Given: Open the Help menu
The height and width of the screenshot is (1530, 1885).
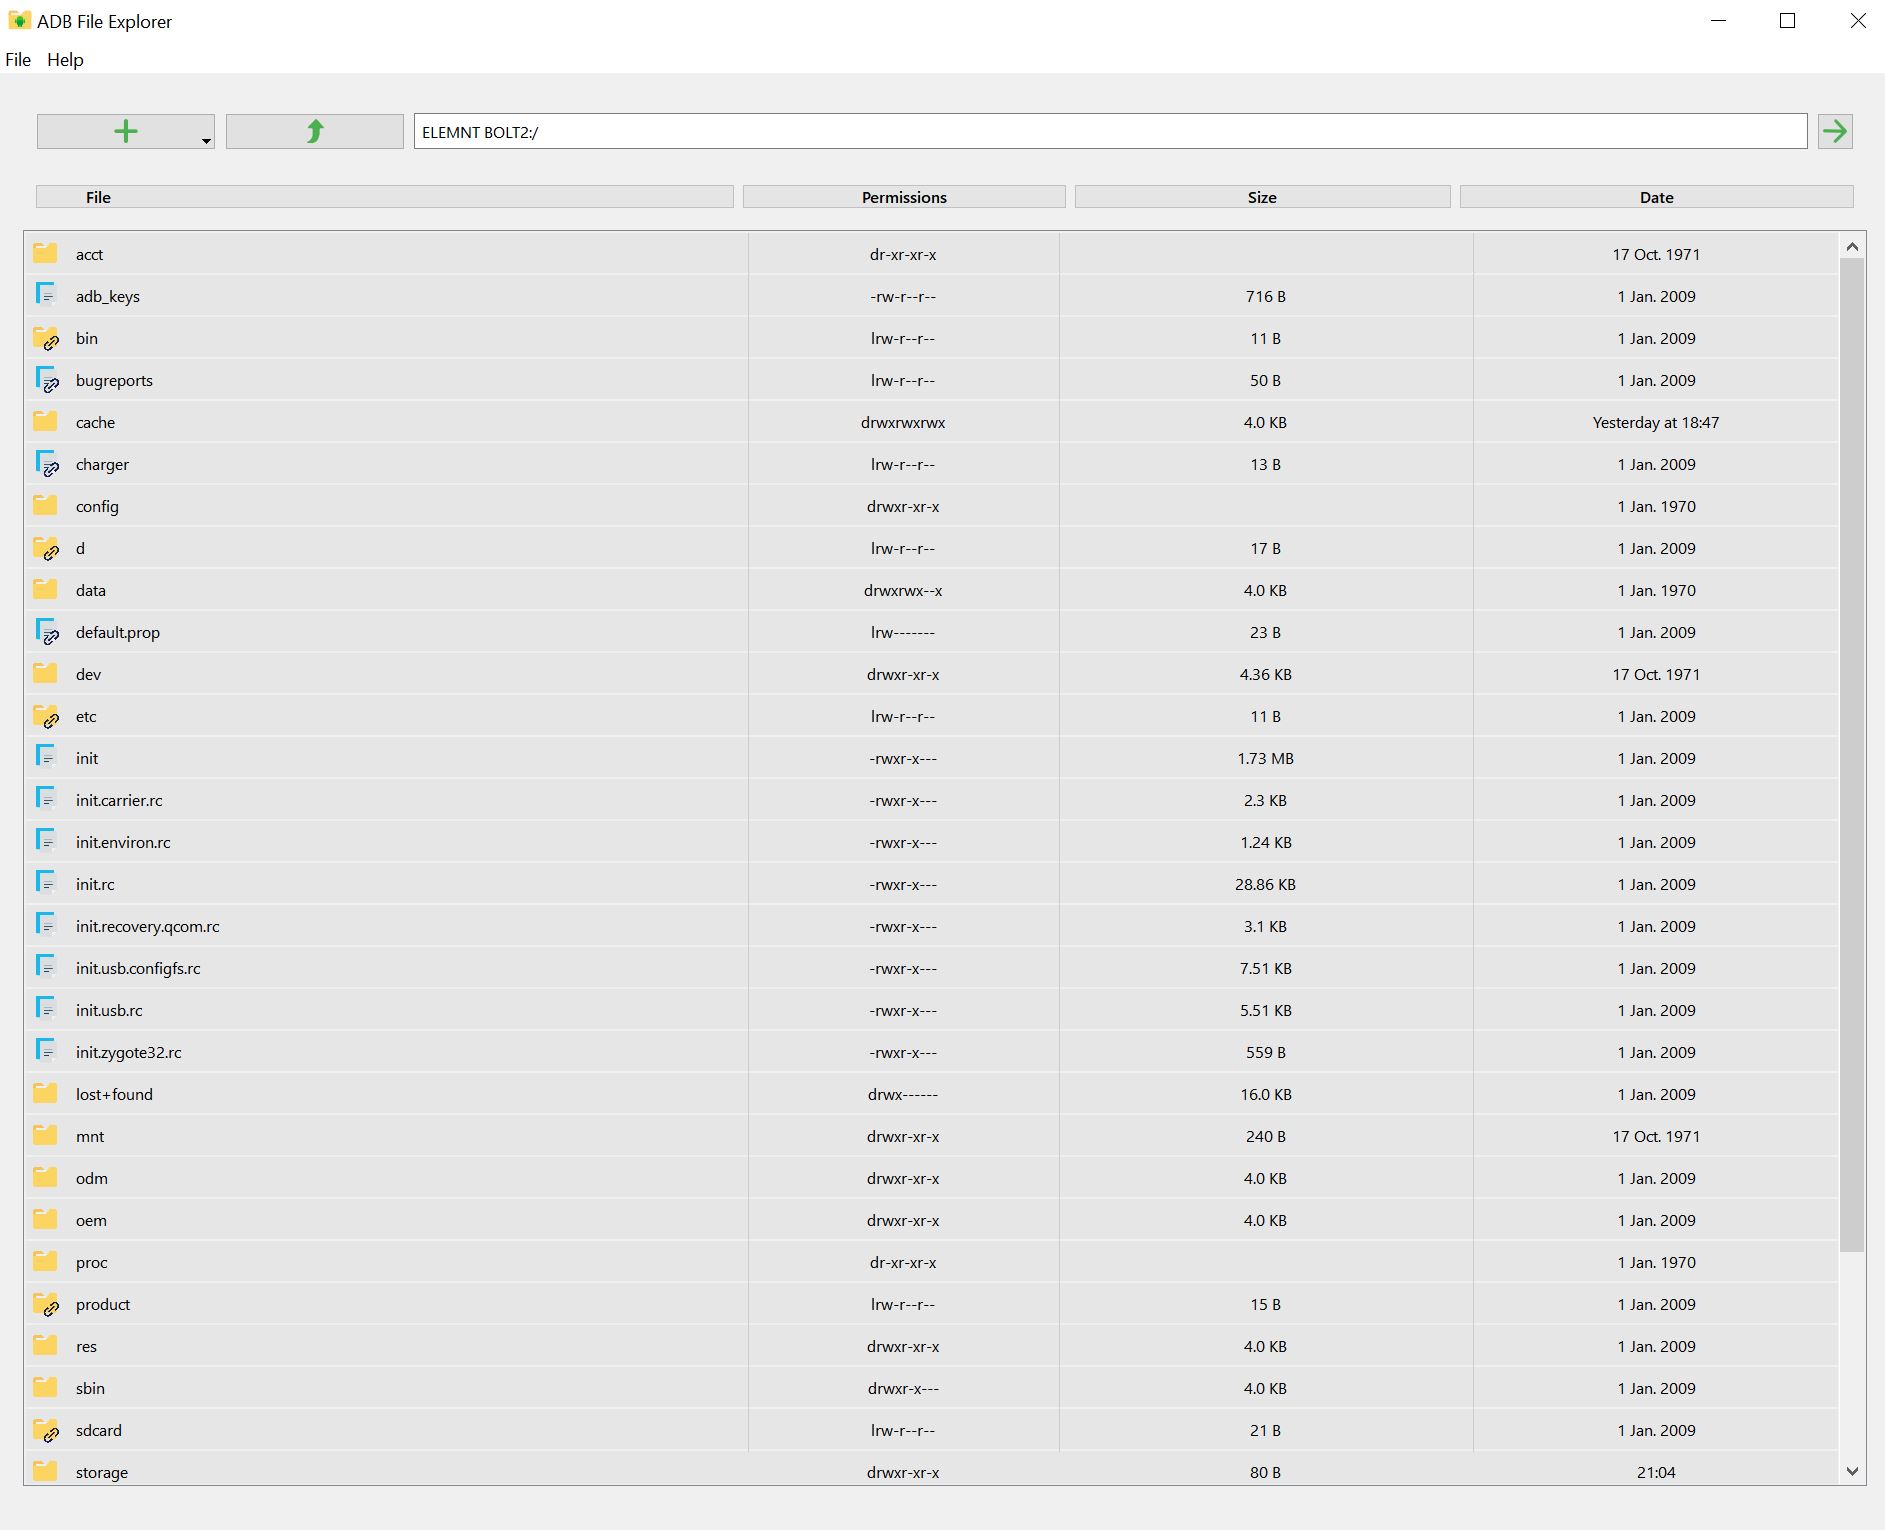Looking at the screenshot, I should [65, 60].
